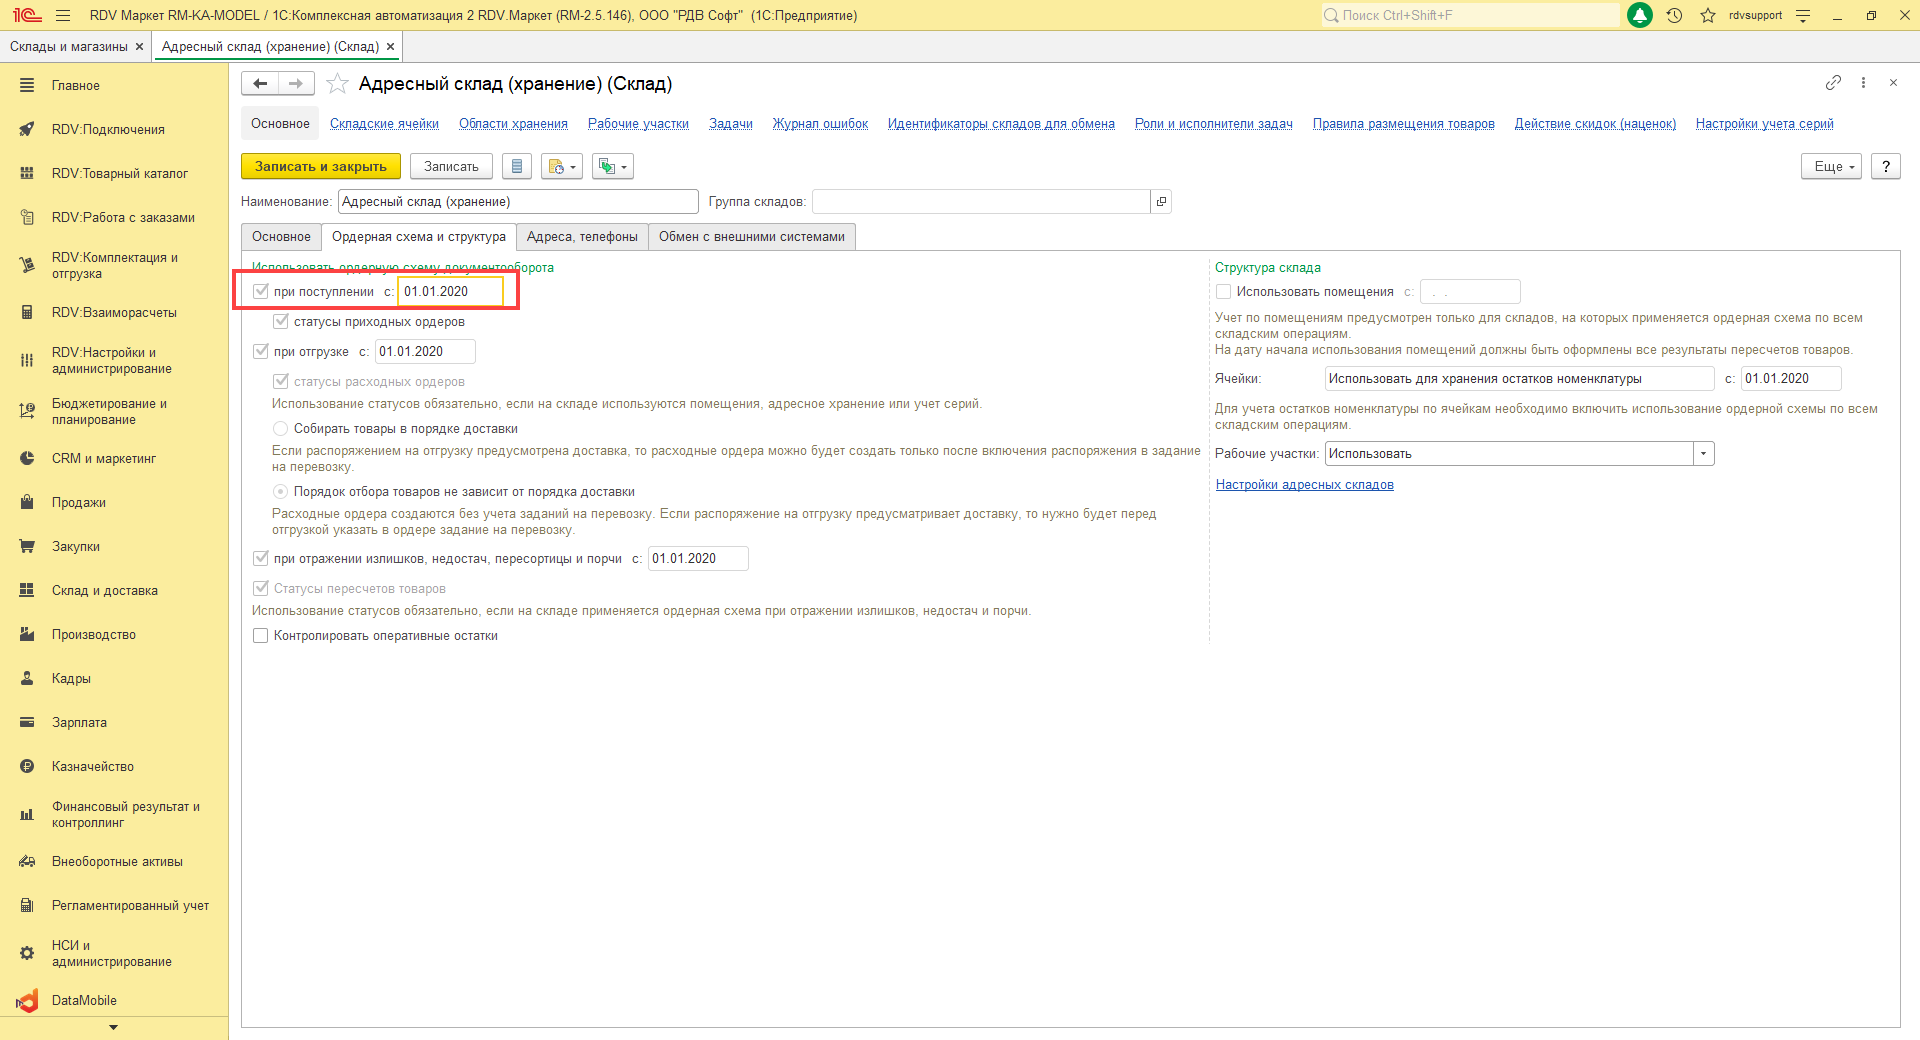Click the green notifications bell icon

click(x=1640, y=15)
